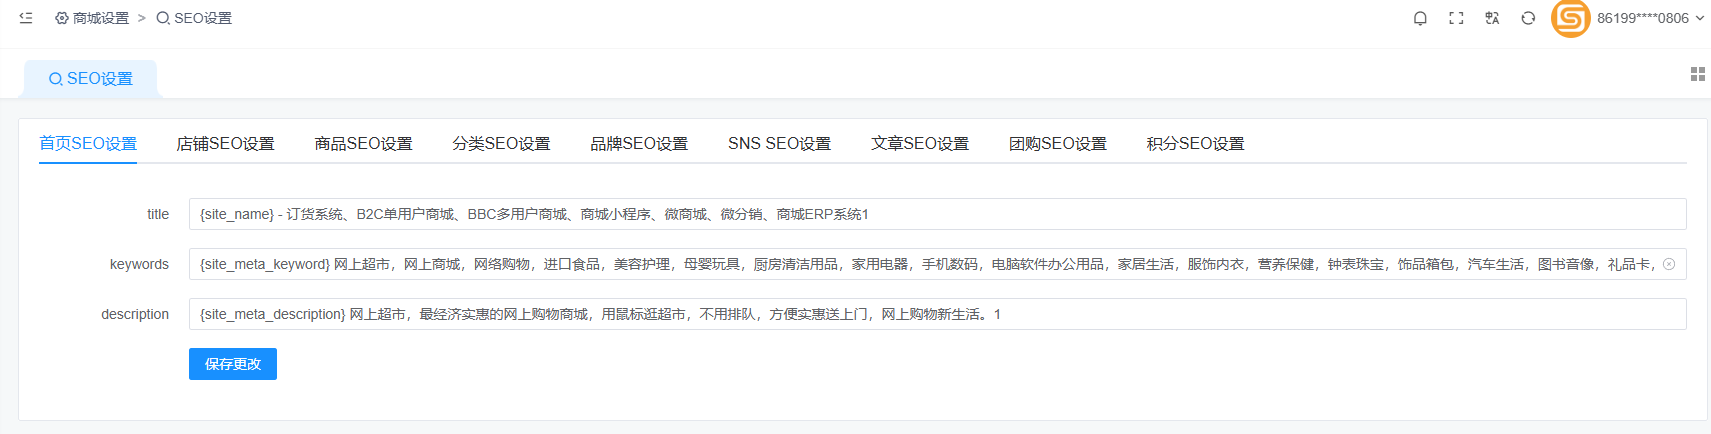The width and height of the screenshot is (1711, 434).
Task: Open the language translation icon
Action: tap(1492, 18)
